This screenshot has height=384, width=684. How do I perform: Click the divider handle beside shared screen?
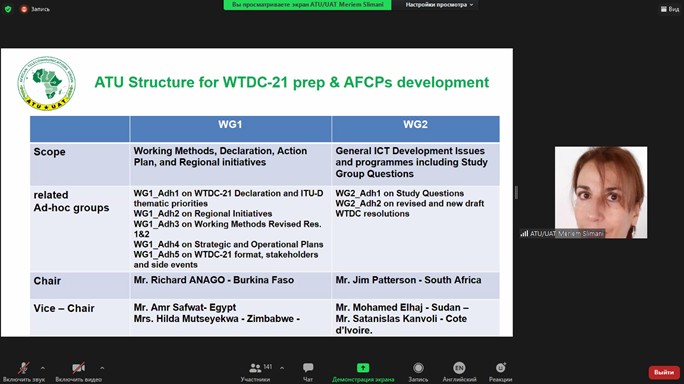click(x=516, y=192)
